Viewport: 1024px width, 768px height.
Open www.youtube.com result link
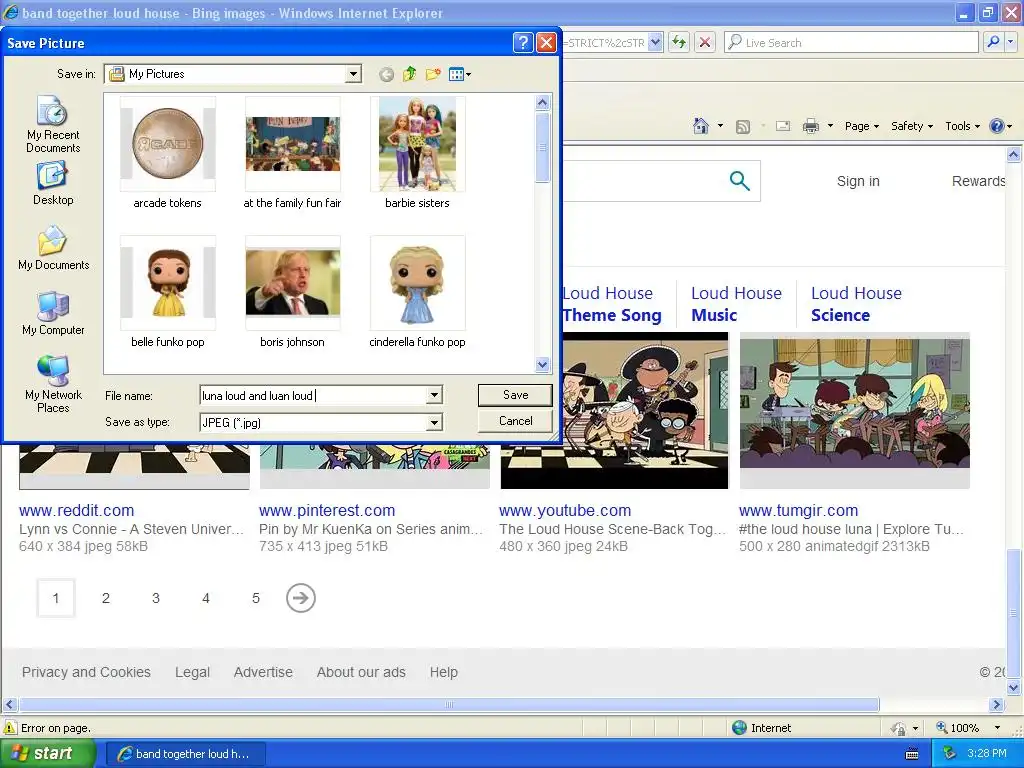point(565,510)
